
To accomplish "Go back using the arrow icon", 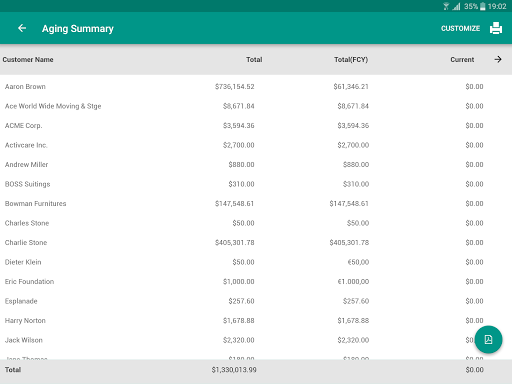I will pyautogui.click(x=22, y=28).
